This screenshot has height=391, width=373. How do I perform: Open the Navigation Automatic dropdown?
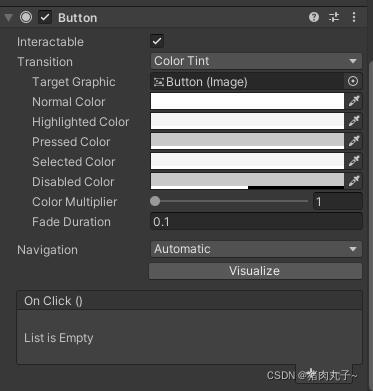(x=256, y=249)
